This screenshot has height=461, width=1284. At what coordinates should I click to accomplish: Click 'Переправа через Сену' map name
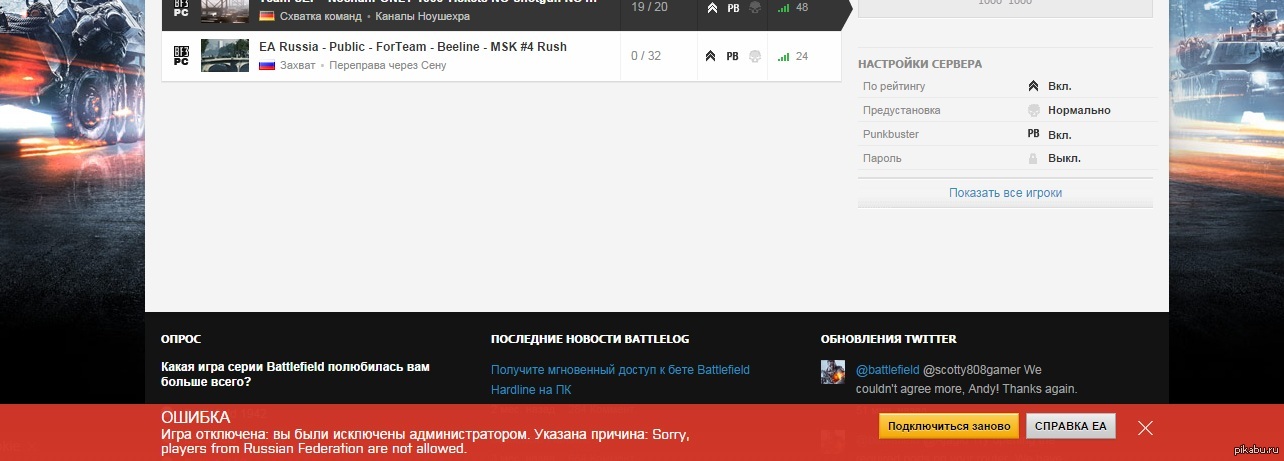[x=387, y=65]
